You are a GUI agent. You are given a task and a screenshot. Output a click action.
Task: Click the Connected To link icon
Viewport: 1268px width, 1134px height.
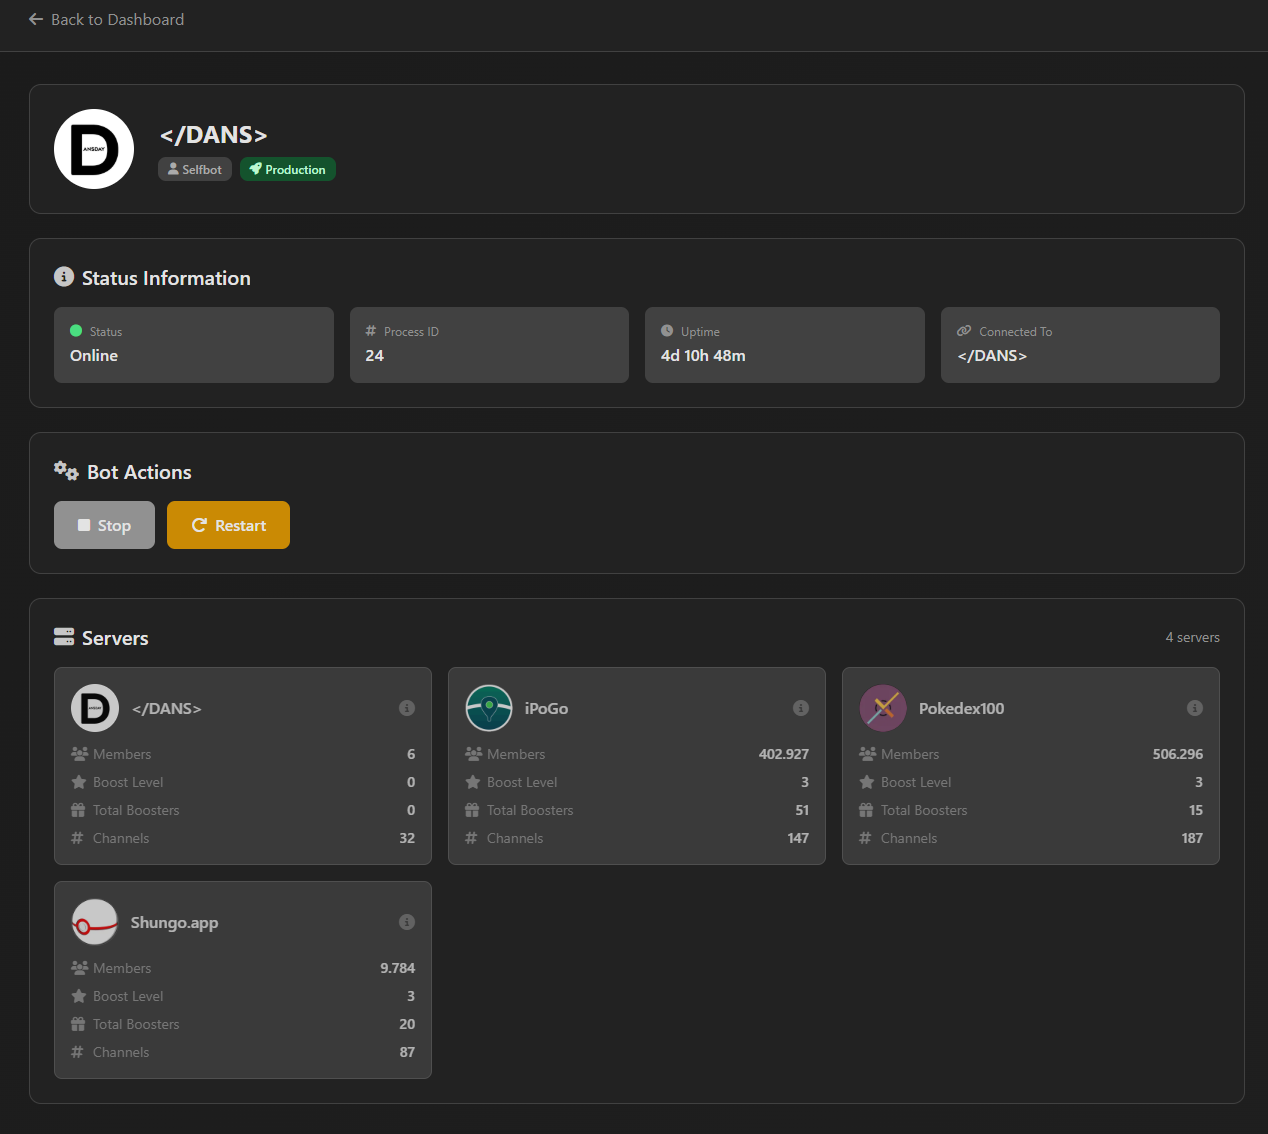pyautogui.click(x=964, y=331)
